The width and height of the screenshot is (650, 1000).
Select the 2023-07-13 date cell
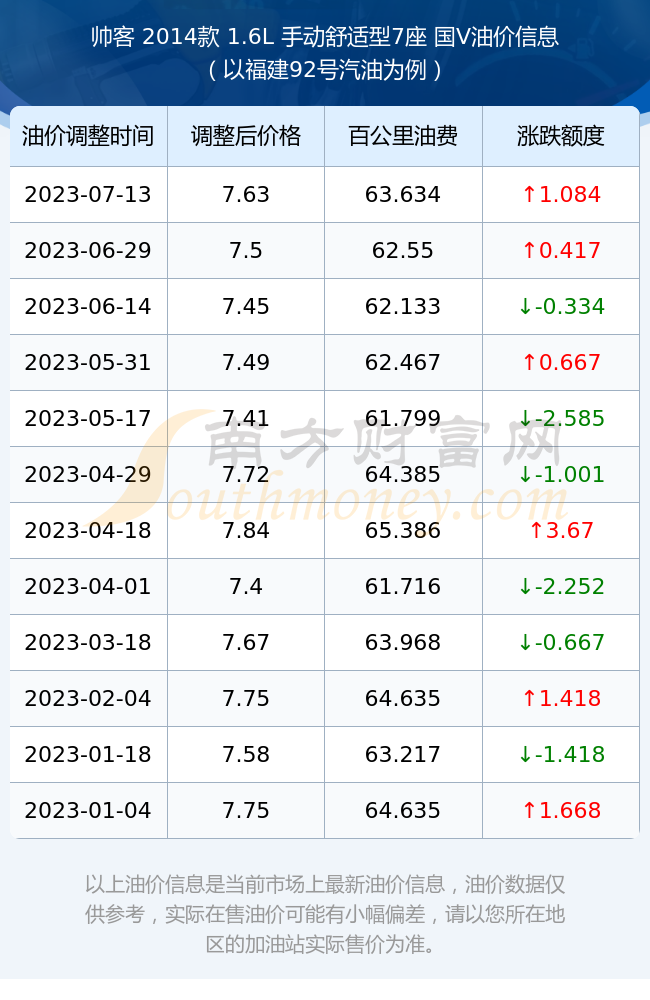coord(88,195)
